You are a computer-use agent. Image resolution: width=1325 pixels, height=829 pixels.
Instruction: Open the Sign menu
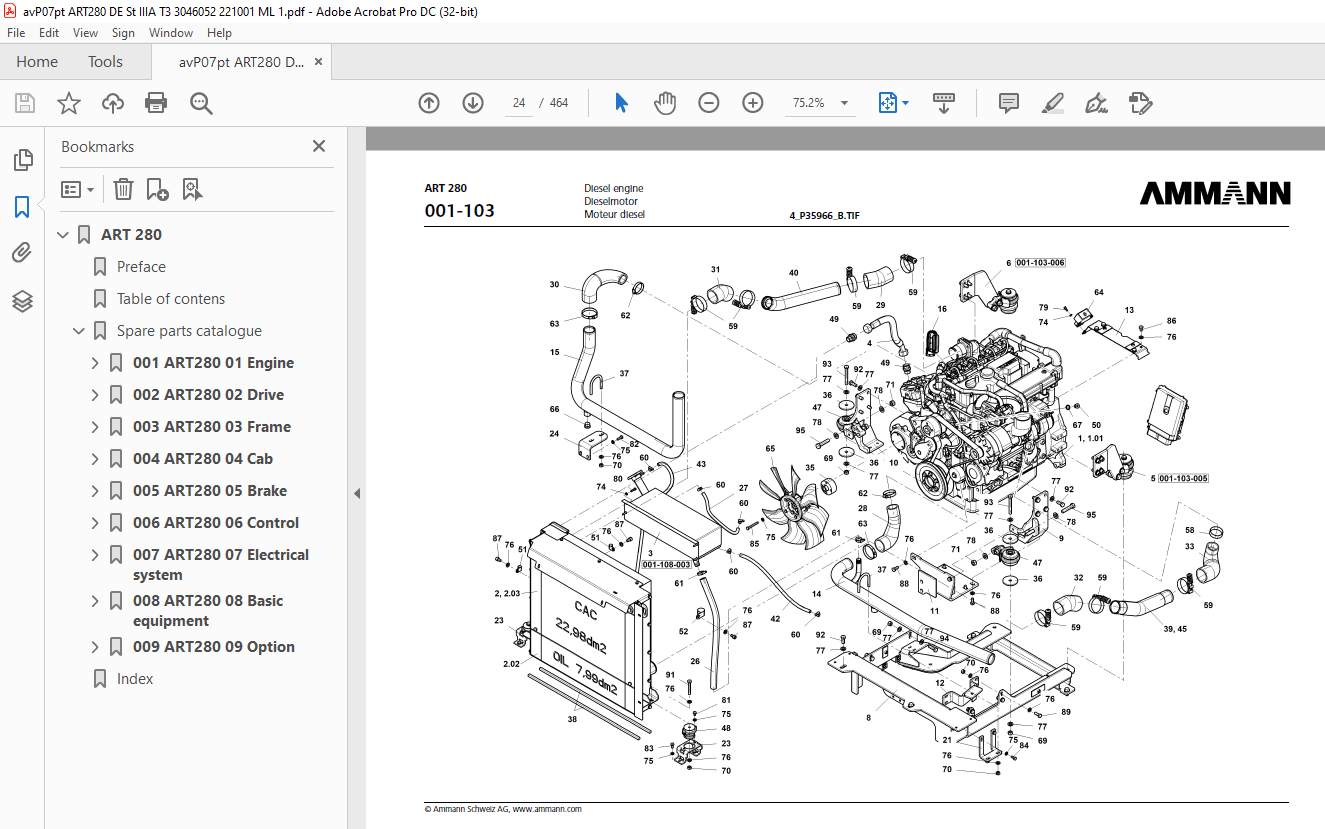[x=123, y=33]
